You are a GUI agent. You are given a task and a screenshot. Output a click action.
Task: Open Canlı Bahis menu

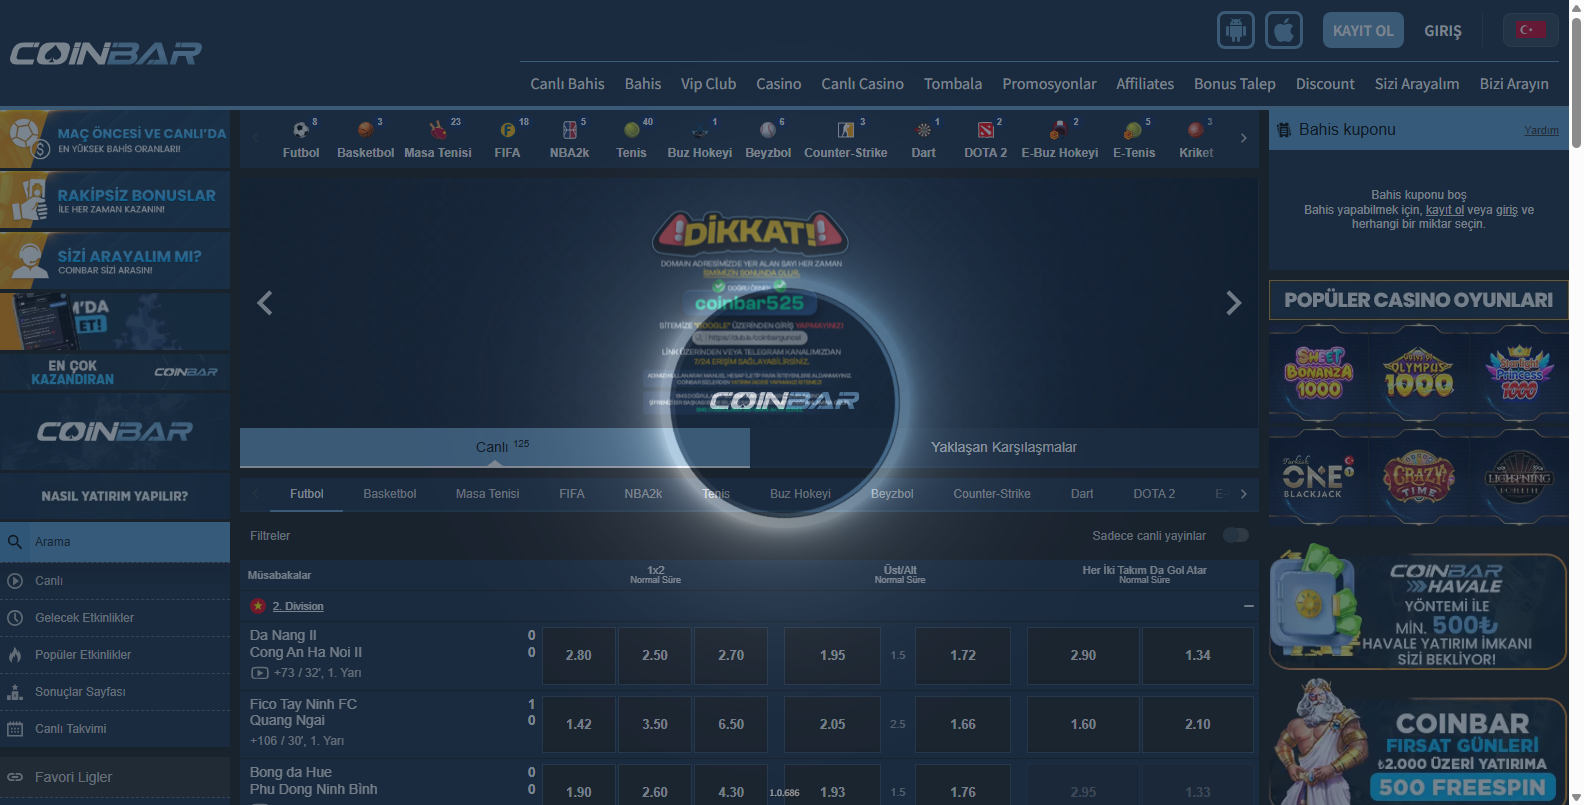pos(567,84)
